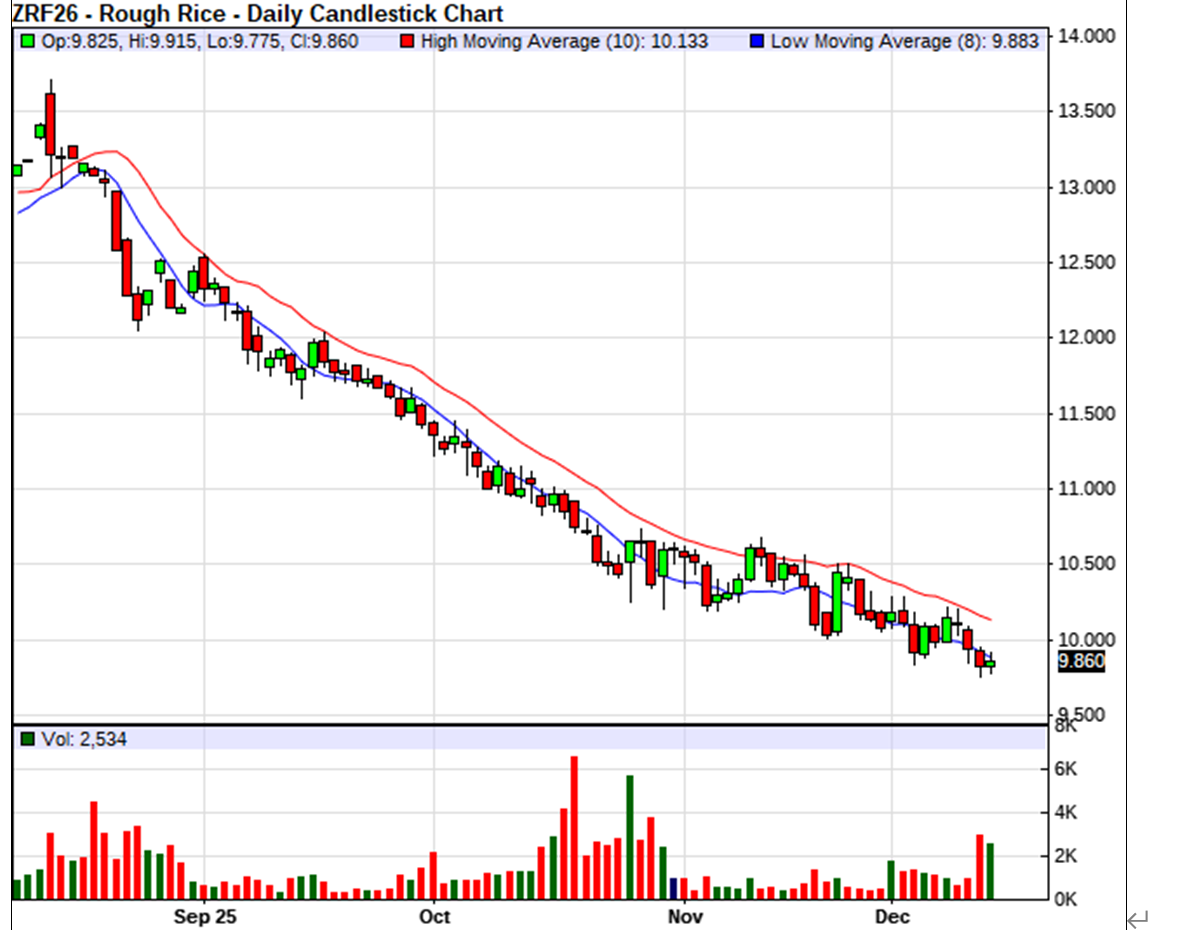1178x930 pixels.
Task: Click the chart title ZRF26 - Rough Rice
Action: click(258, 13)
